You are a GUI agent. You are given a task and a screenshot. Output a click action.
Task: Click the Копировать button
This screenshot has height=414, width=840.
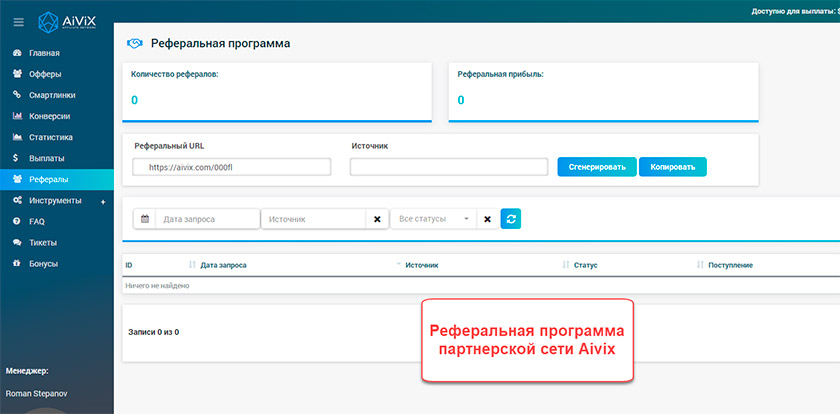673,167
